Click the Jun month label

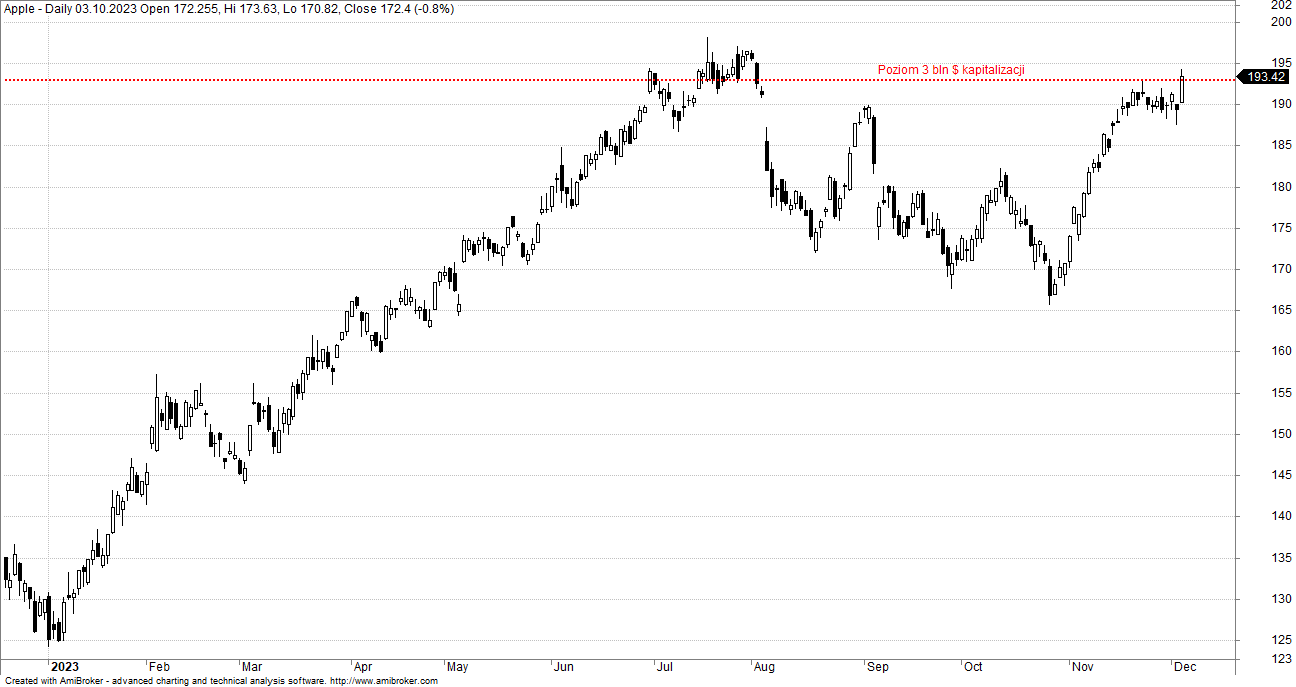coord(564,667)
